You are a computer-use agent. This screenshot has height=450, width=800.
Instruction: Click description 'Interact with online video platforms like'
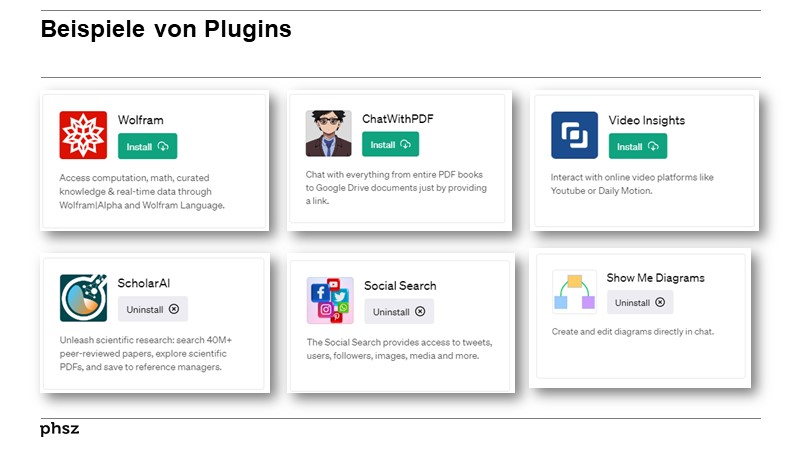632,178
